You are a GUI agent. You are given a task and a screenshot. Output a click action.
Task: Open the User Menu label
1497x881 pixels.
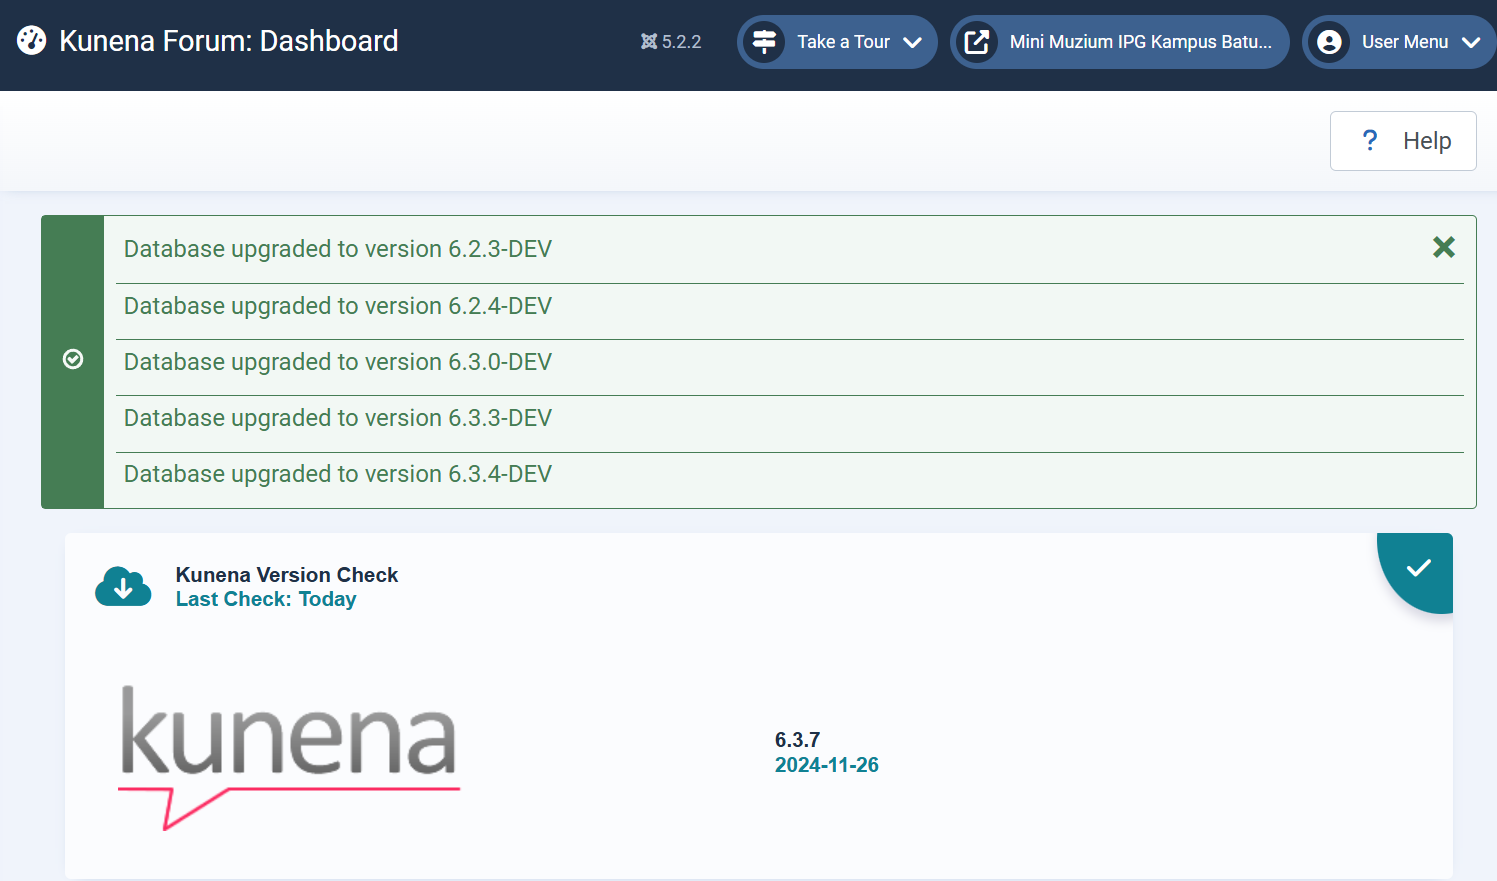pos(1404,42)
